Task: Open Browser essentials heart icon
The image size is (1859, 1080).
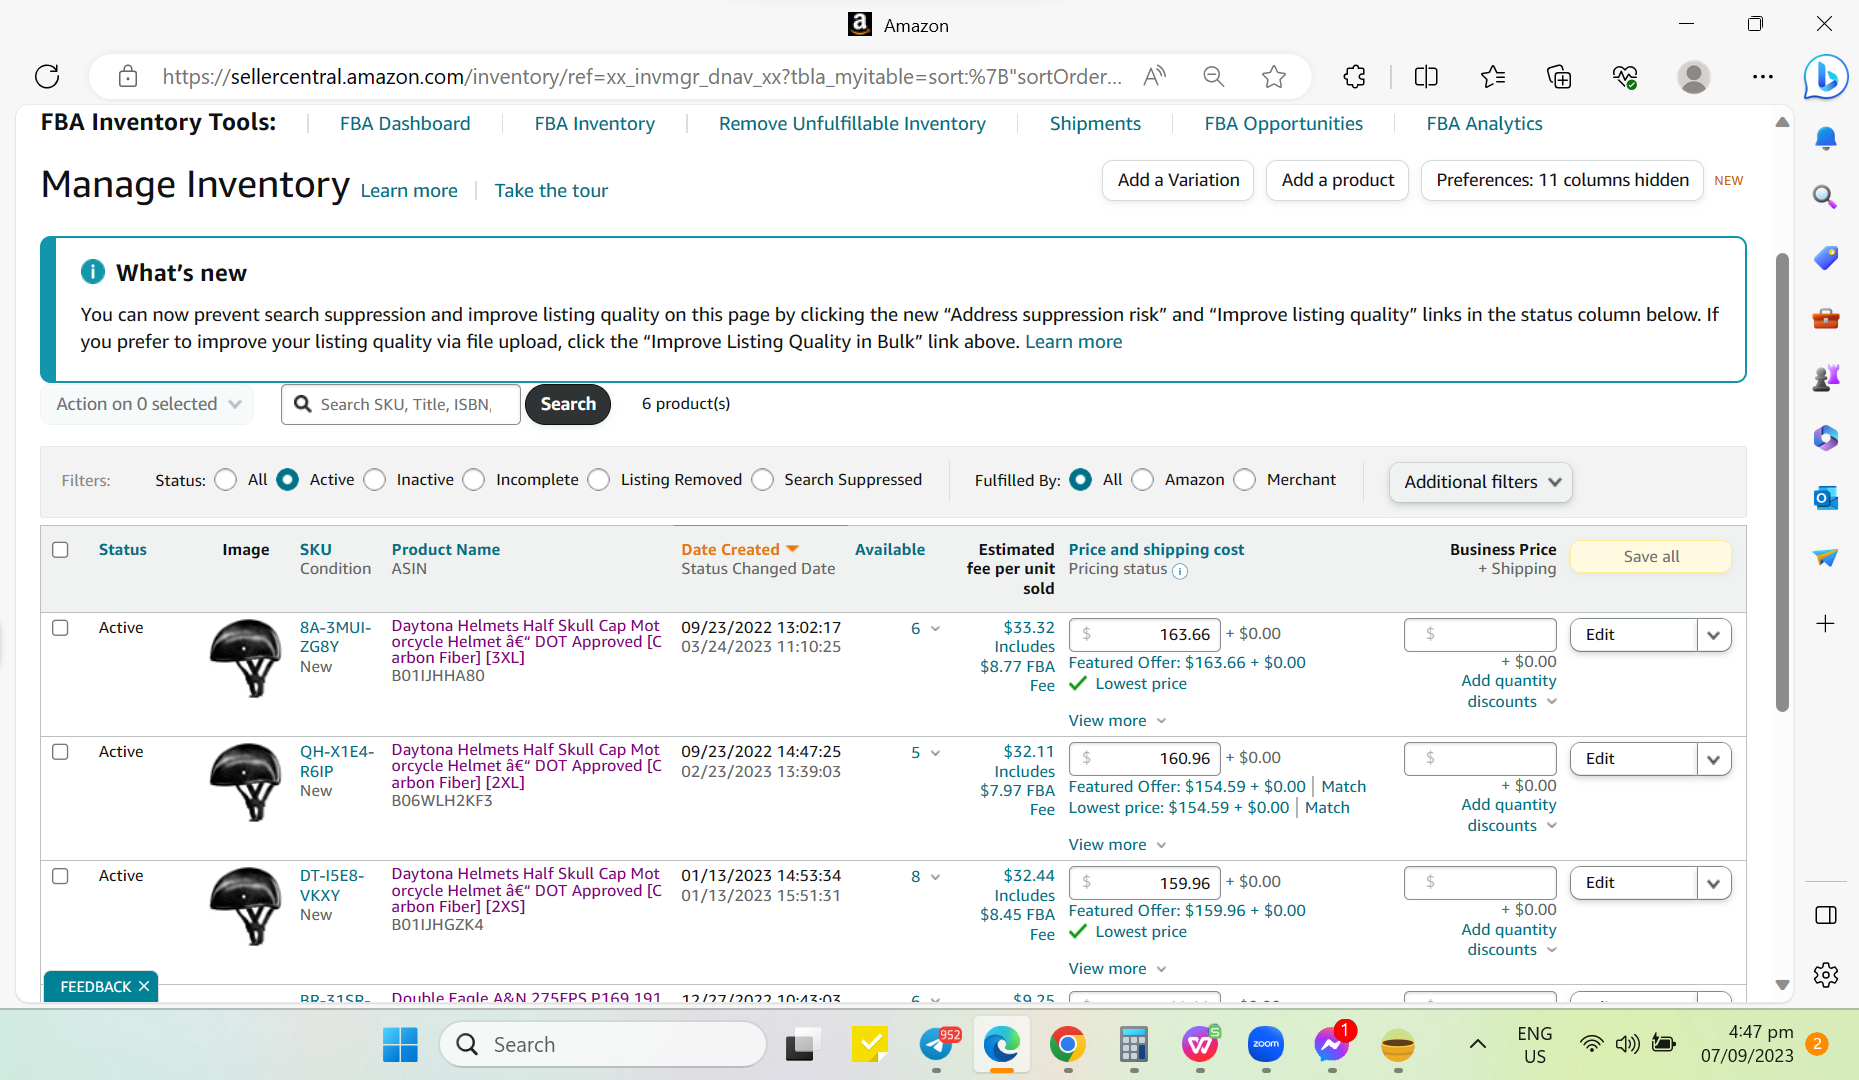Action: (1625, 76)
